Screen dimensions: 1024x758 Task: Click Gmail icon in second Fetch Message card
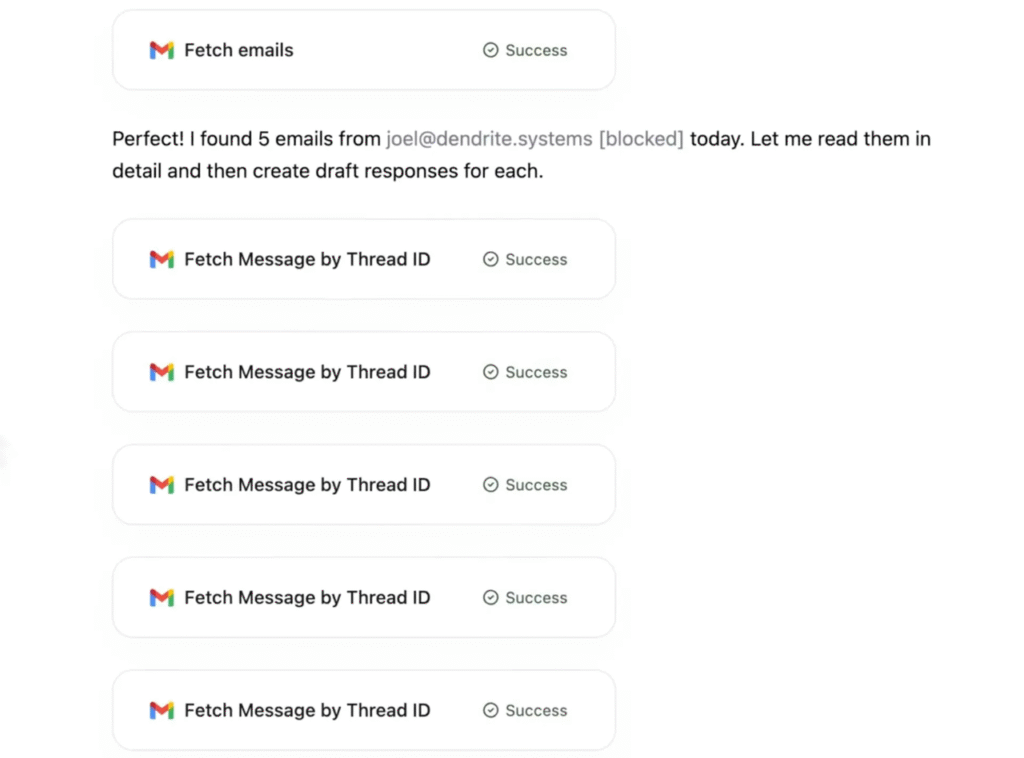point(161,372)
